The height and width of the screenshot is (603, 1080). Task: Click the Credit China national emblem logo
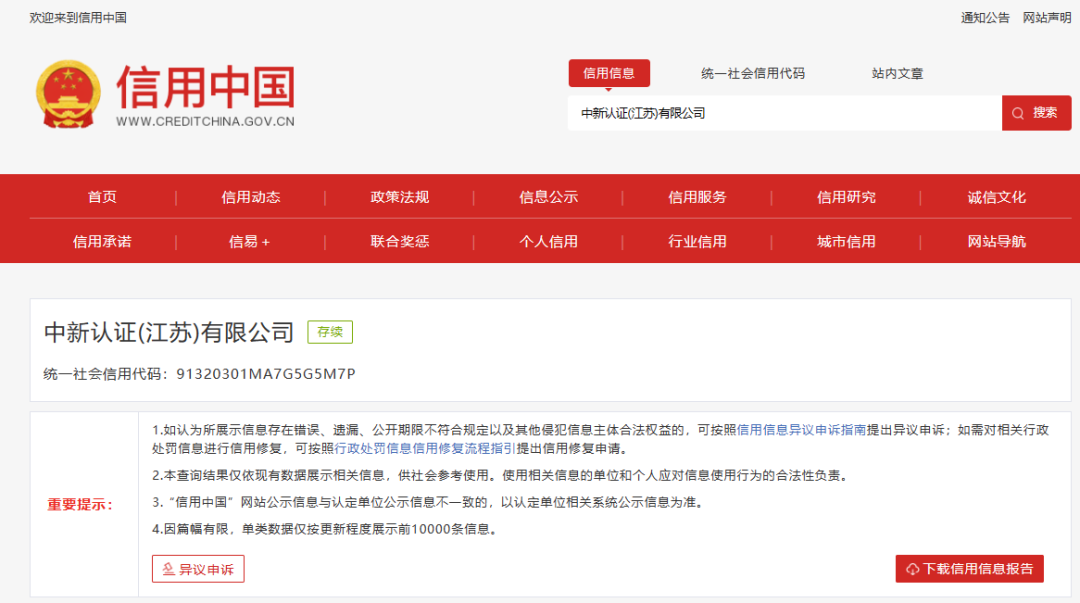[68, 95]
